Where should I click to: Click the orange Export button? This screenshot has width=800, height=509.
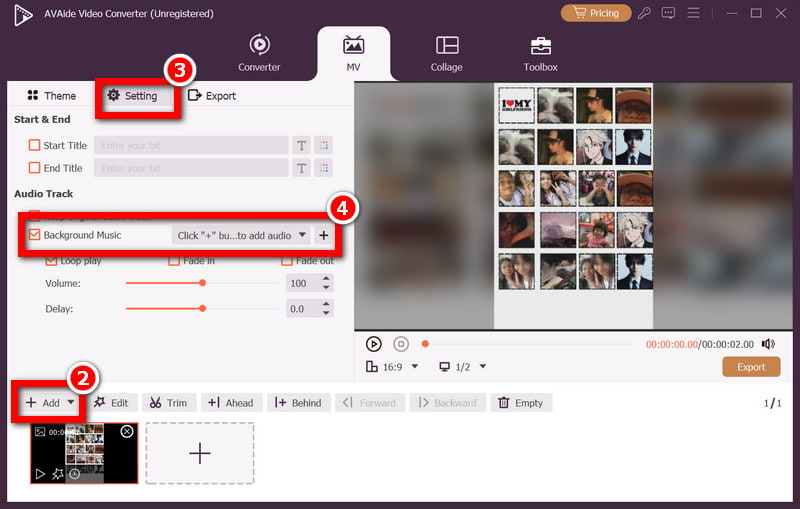click(x=751, y=367)
